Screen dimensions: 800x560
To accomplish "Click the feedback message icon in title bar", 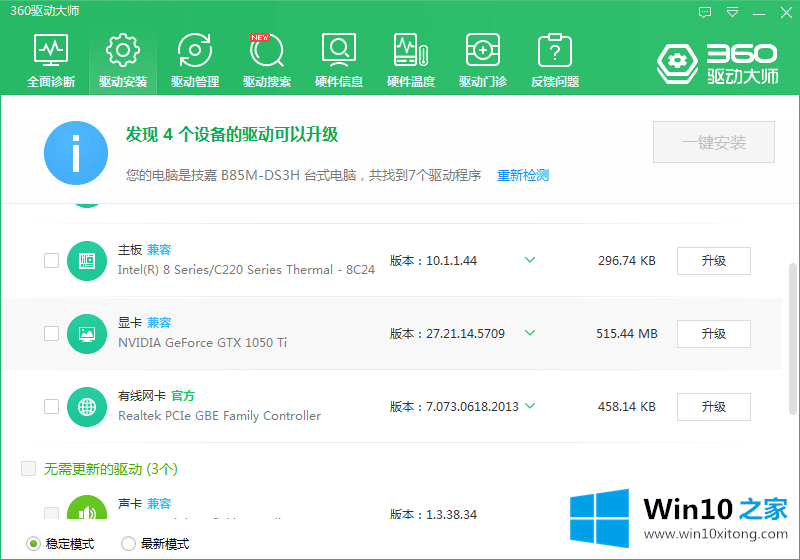I will [705, 12].
